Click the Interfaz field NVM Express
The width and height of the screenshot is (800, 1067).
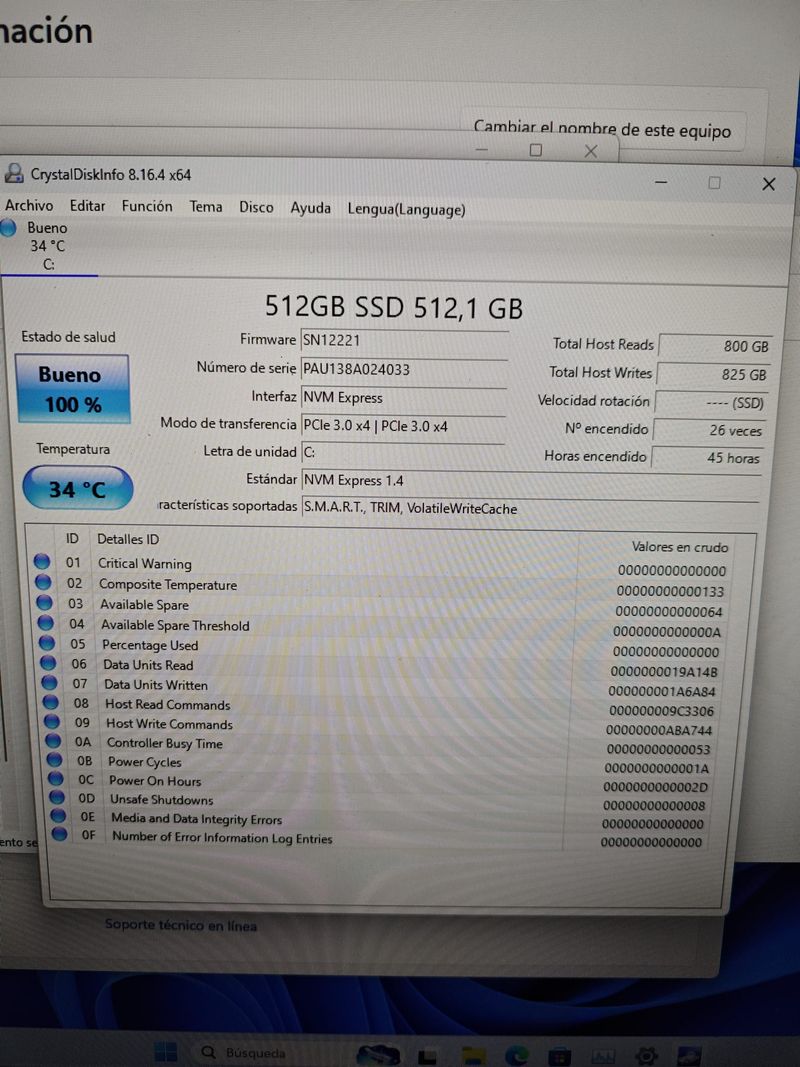click(x=403, y=397)
